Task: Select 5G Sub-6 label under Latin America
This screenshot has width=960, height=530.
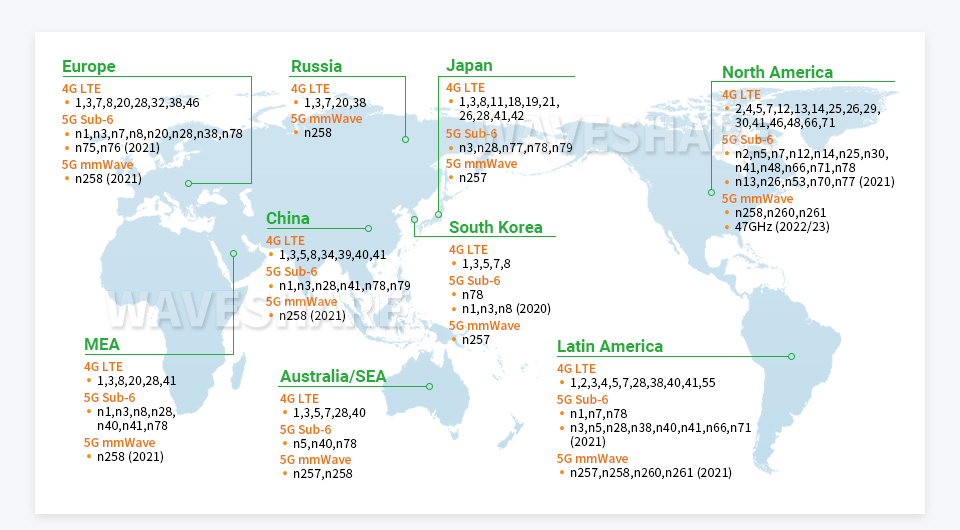Action: [582, 400]
